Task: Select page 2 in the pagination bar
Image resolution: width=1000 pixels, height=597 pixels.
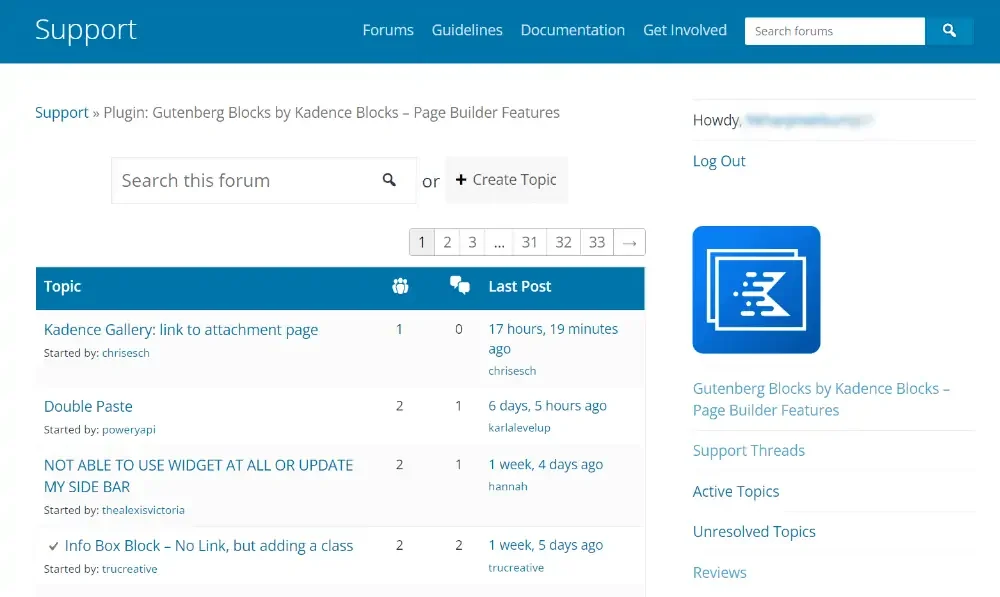Action: tap(447, 241)
